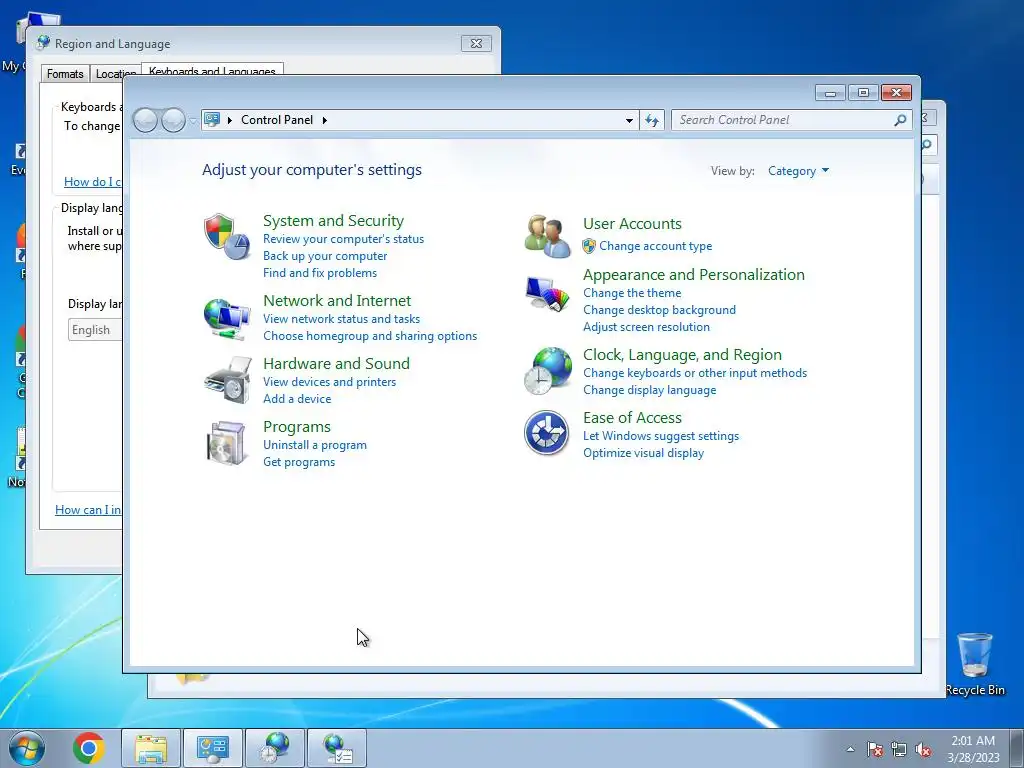Show hidden tray icons arrow
Screen dimensions: 1024x768
pyautogui.click(x=850, y=749)
